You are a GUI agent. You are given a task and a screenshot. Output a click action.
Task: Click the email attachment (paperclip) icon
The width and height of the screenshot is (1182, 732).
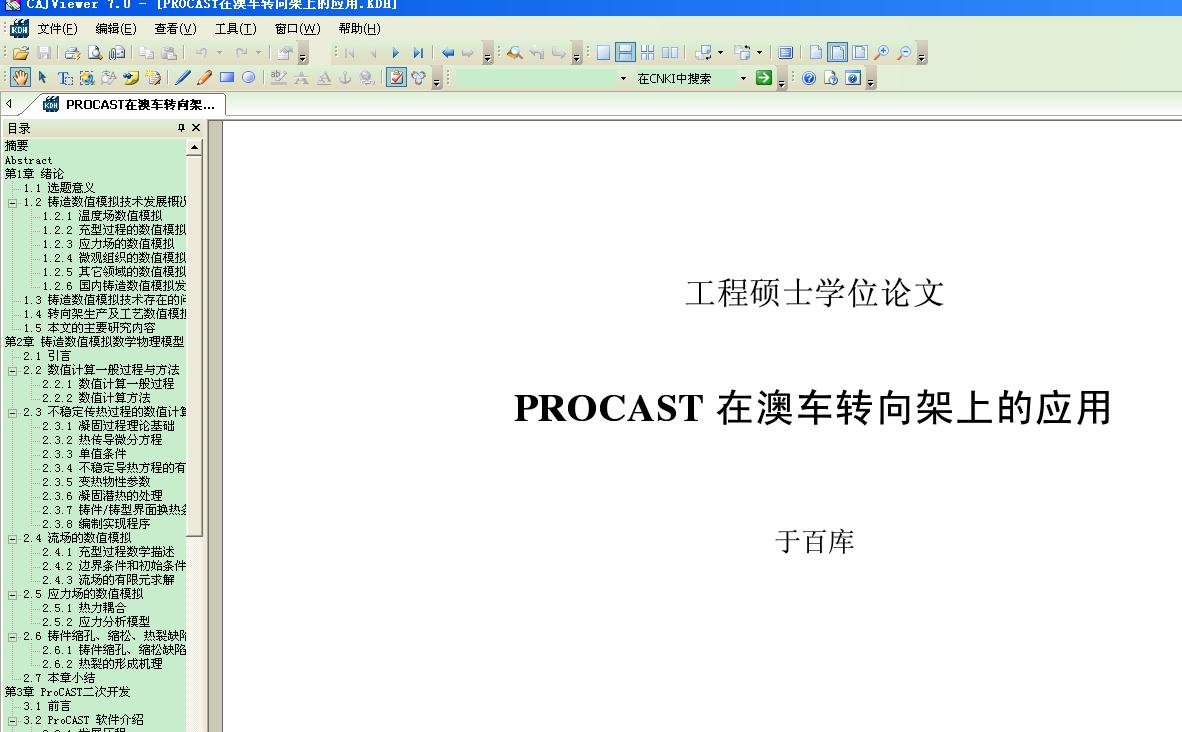point(117,53)
